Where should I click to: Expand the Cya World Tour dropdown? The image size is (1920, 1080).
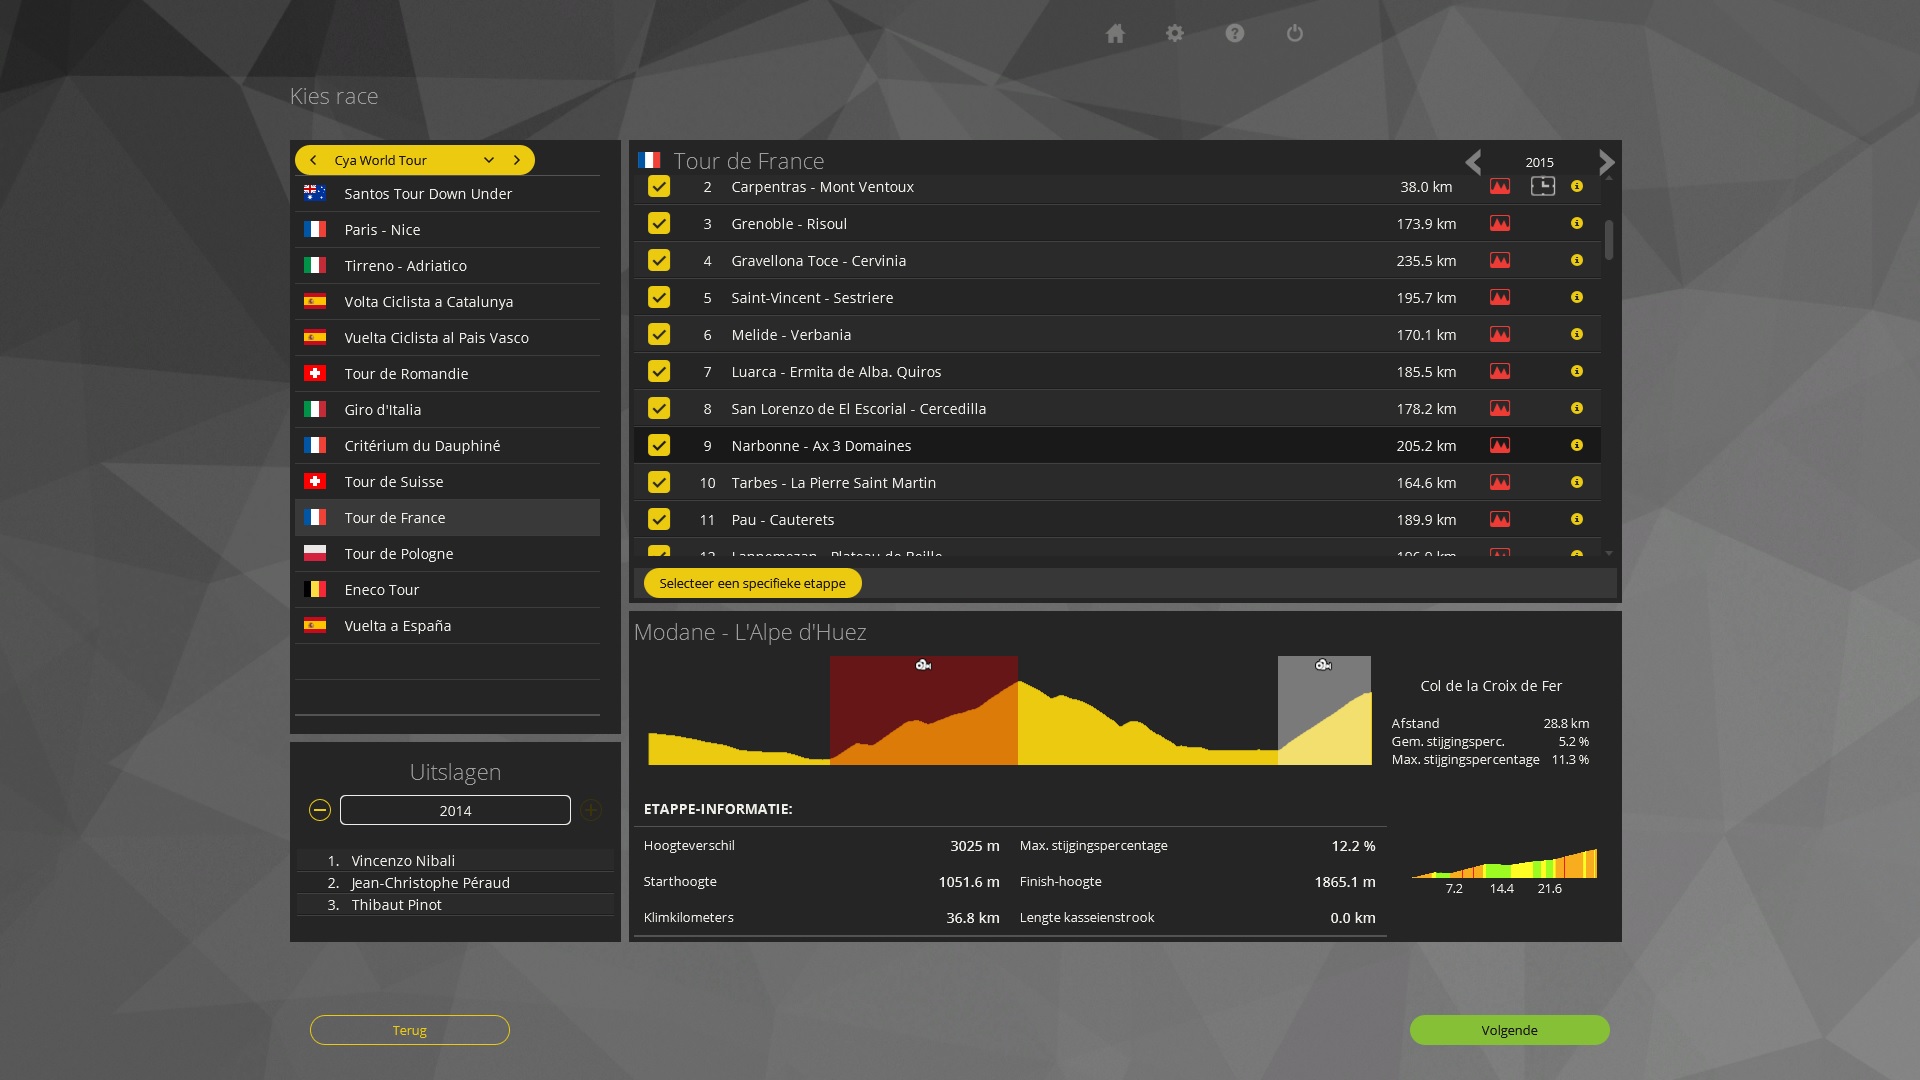pos(488,160)
